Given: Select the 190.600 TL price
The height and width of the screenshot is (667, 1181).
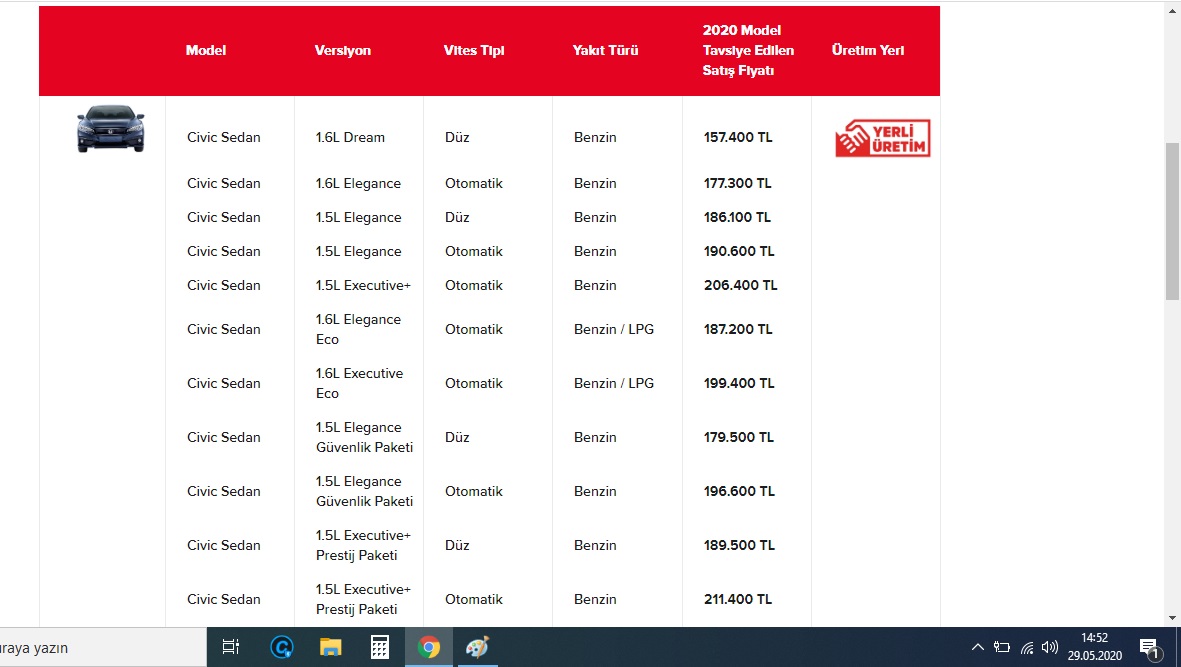Looking at the screenshot, I should click(739, 251).
